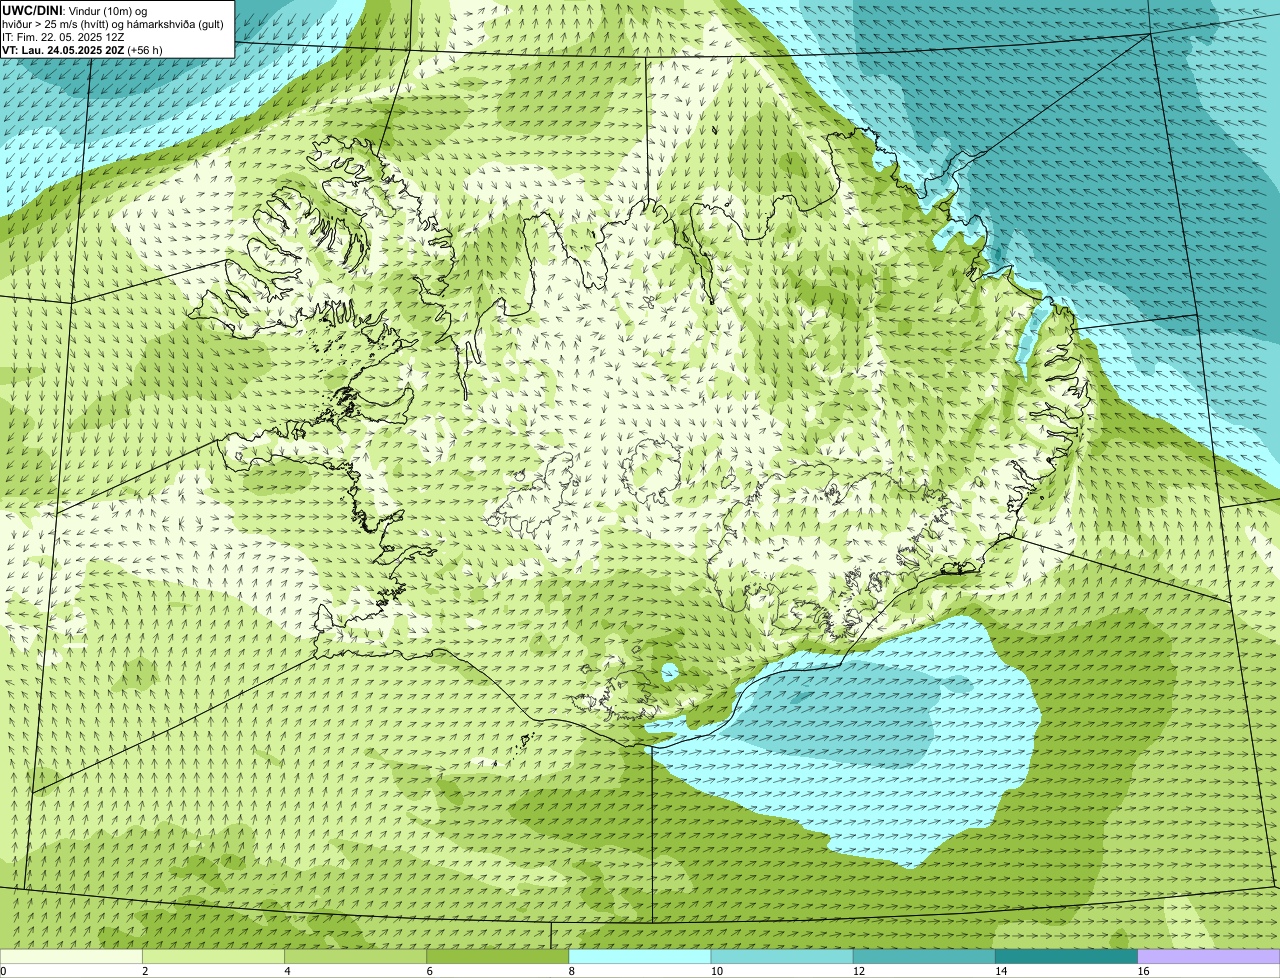Click the 10–12 m/s turquoise legend swatch
Screen dimensions: 1280x978
[x=782, y=956]
